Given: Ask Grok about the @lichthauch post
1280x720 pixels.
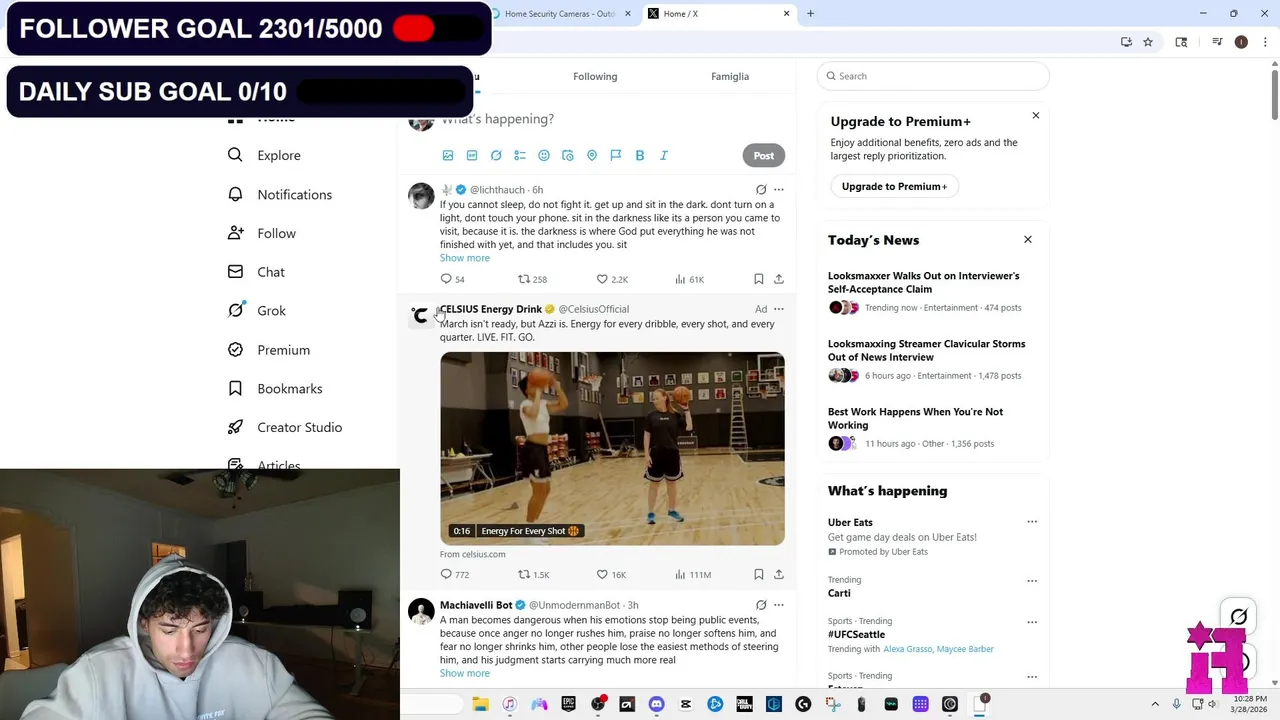Looking at the screenshot, I should (x=761, y=189).
